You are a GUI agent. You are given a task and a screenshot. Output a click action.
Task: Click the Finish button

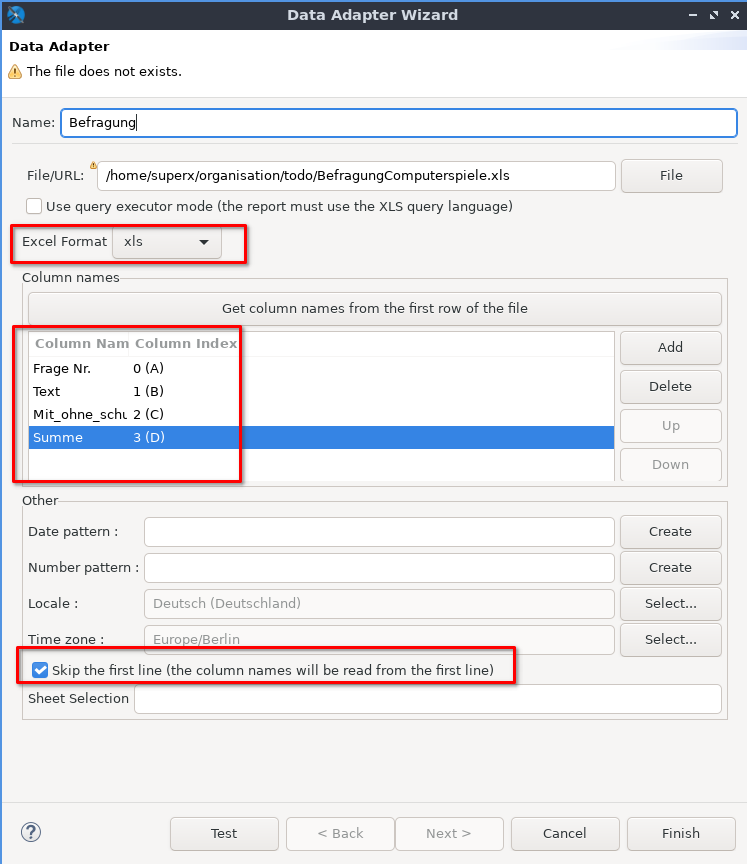pyautogui.click(x=681, y=833)
